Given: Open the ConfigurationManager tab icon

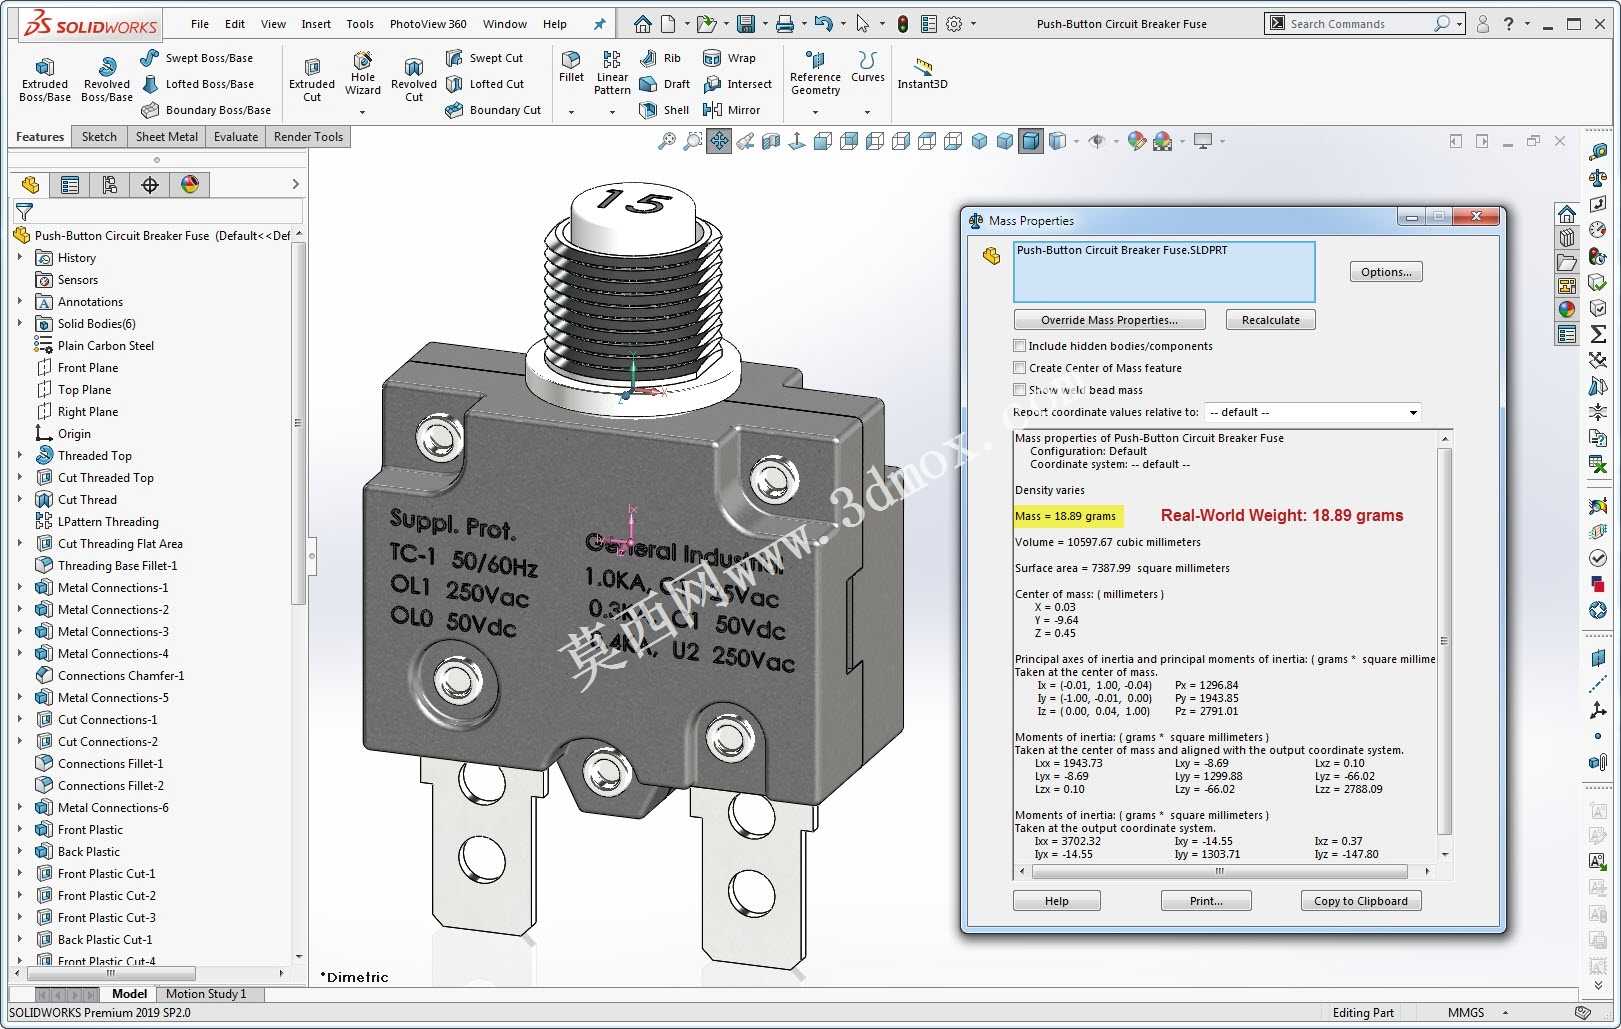Looking at the screenshot, I should pyautogui.click(x=110, y=184).
